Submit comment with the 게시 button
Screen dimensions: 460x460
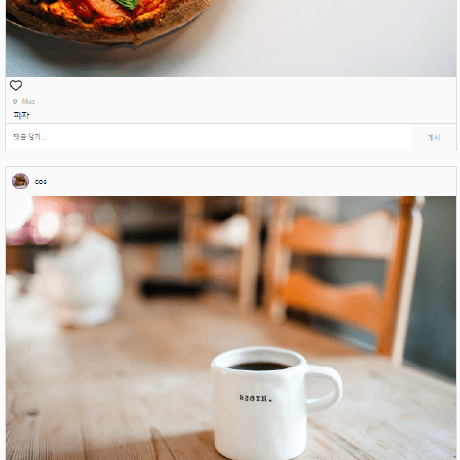tap(434, 137)
